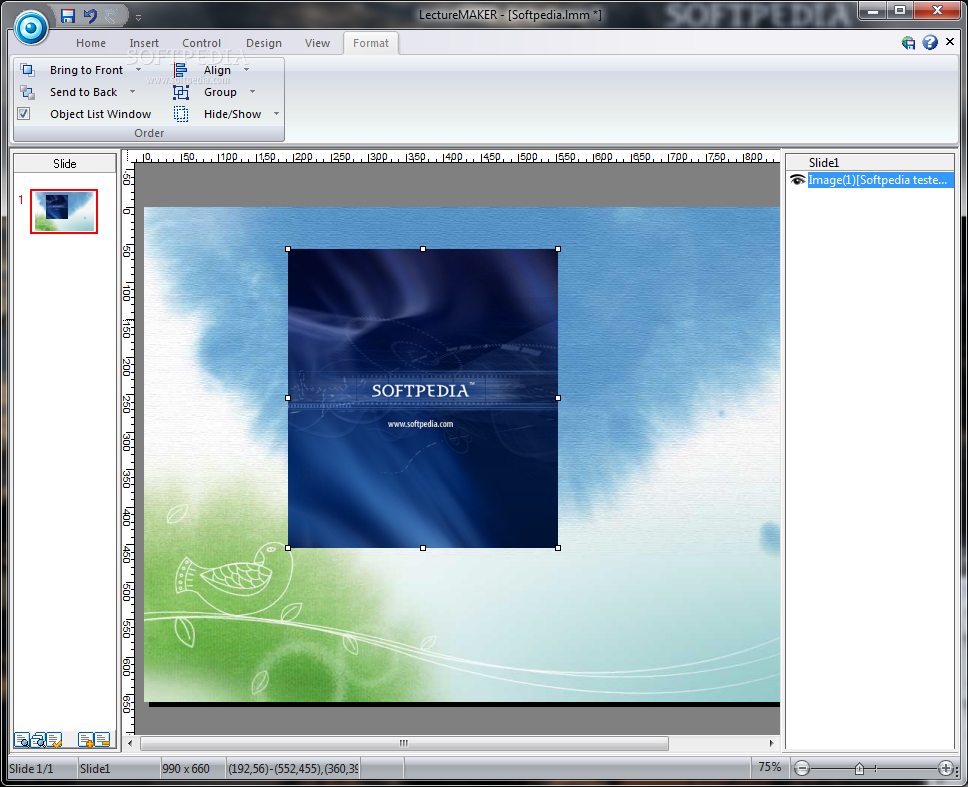The width and height of the screenshot is (968, 787).
Task: Delete the slide with minus icon
Action: coord(102,739)
